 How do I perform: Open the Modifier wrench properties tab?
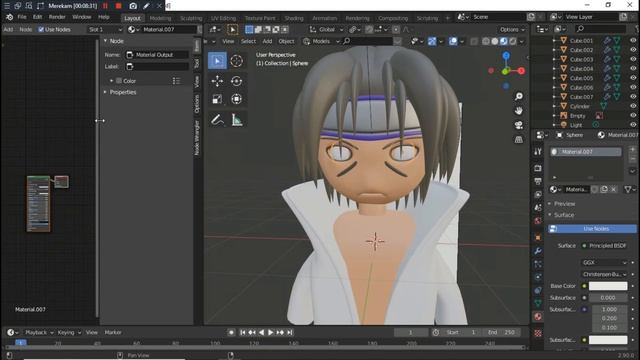[x=538, y=251]
